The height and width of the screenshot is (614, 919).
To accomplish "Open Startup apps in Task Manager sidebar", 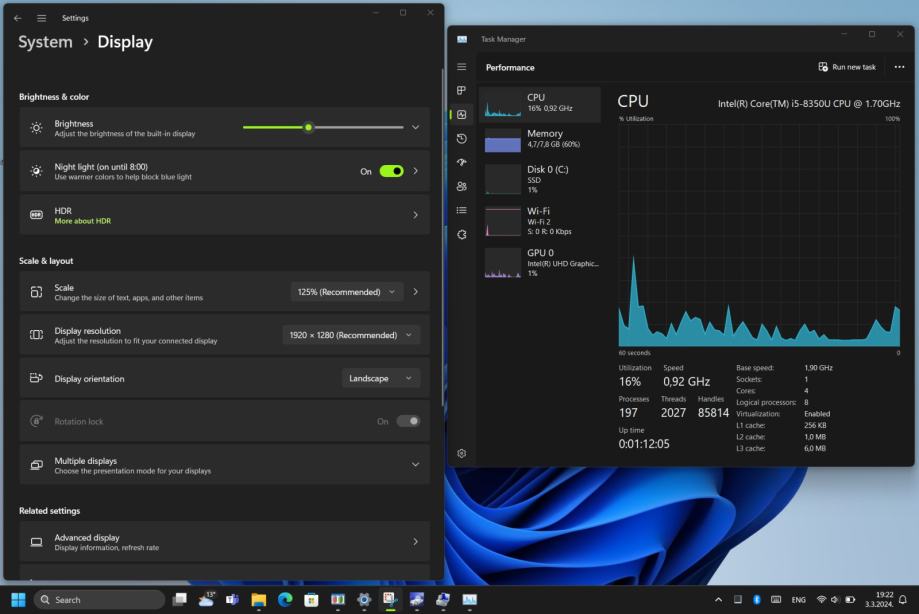I will pos(462,162).
